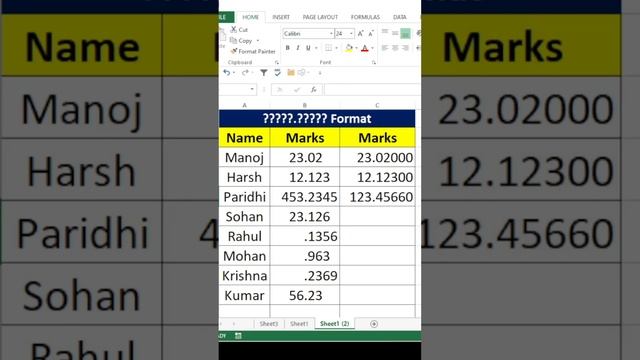
Task: Click the Insert Function fx icon
Action: (x=313, y=89)
